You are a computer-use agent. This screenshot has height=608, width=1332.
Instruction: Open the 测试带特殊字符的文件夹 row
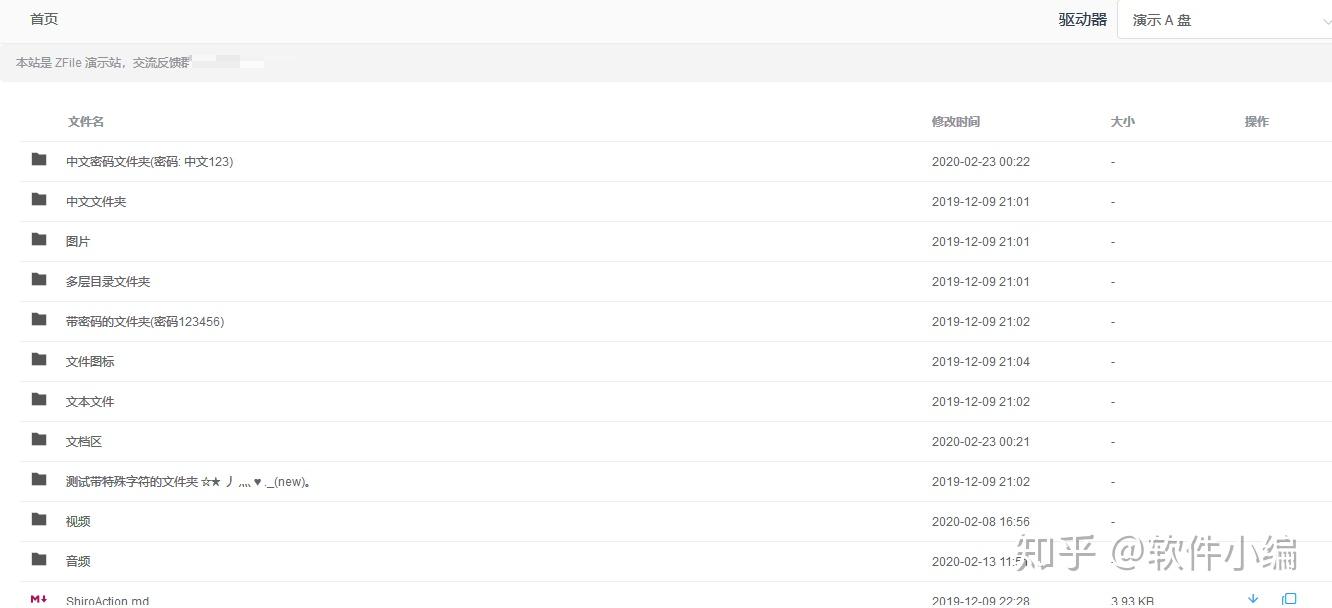click(x=188, y=482)
